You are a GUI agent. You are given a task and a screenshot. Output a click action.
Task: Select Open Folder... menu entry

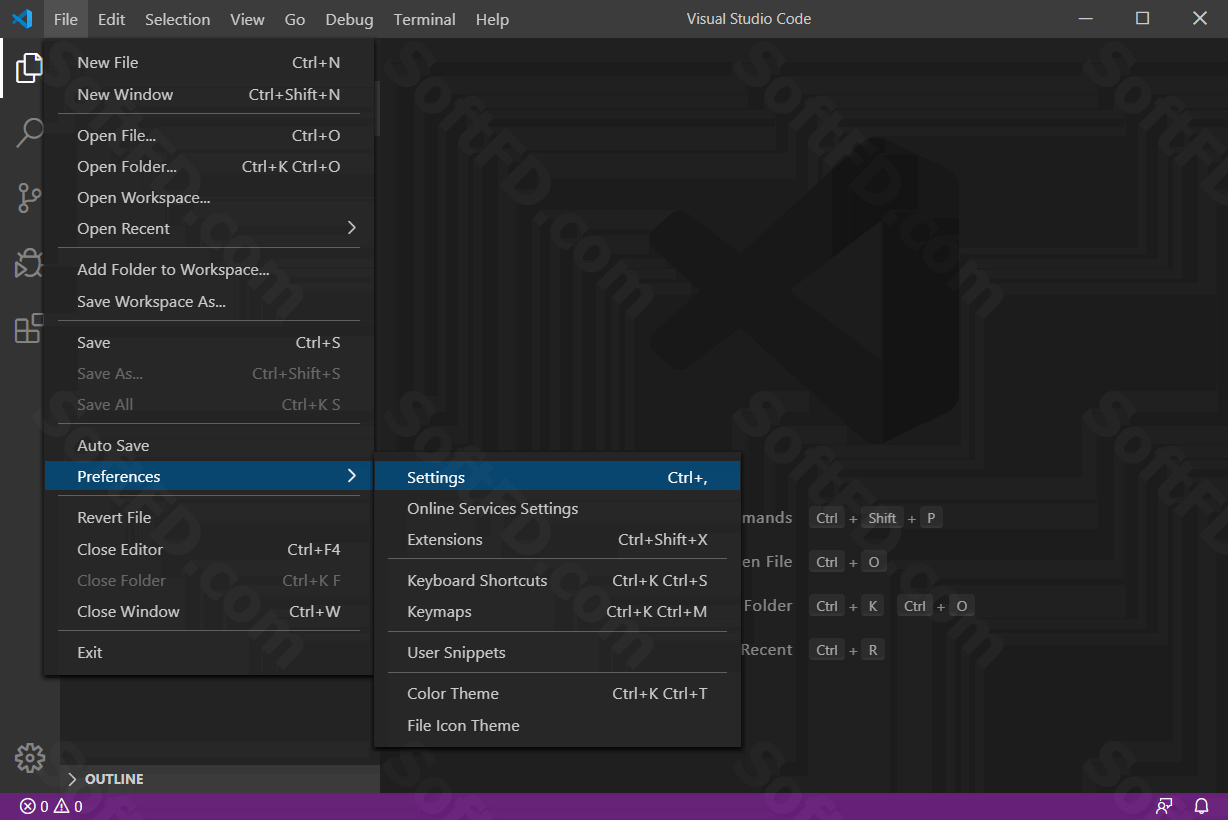[209, 166]
